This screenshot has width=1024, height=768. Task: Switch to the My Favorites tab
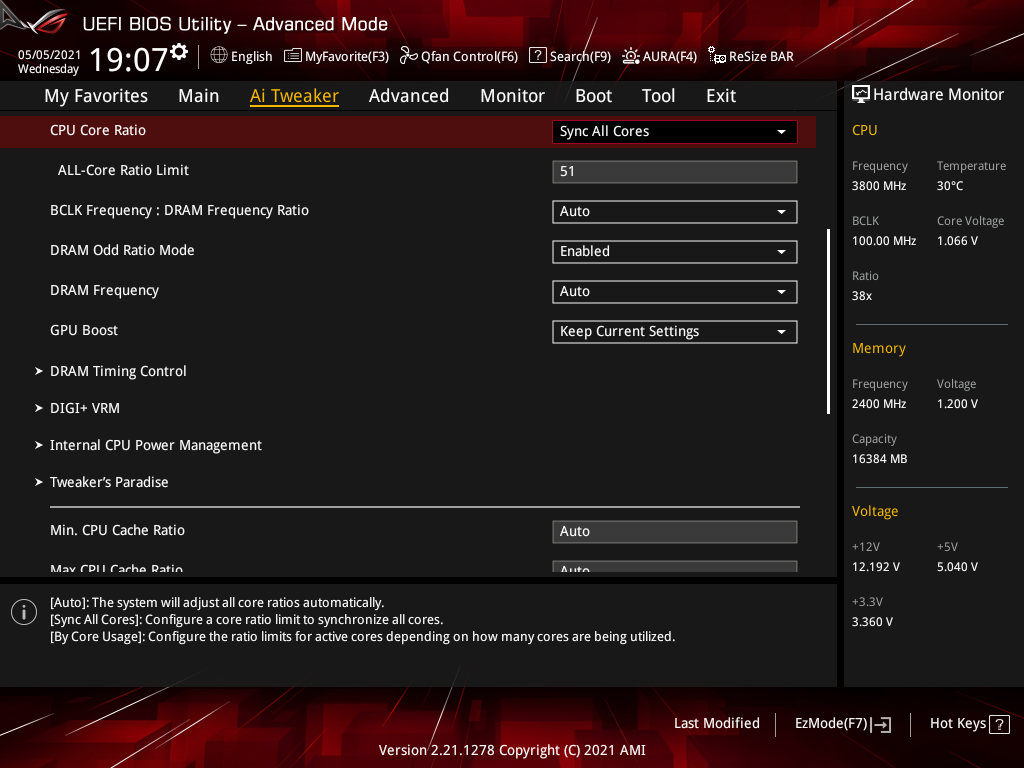[96, 96]
